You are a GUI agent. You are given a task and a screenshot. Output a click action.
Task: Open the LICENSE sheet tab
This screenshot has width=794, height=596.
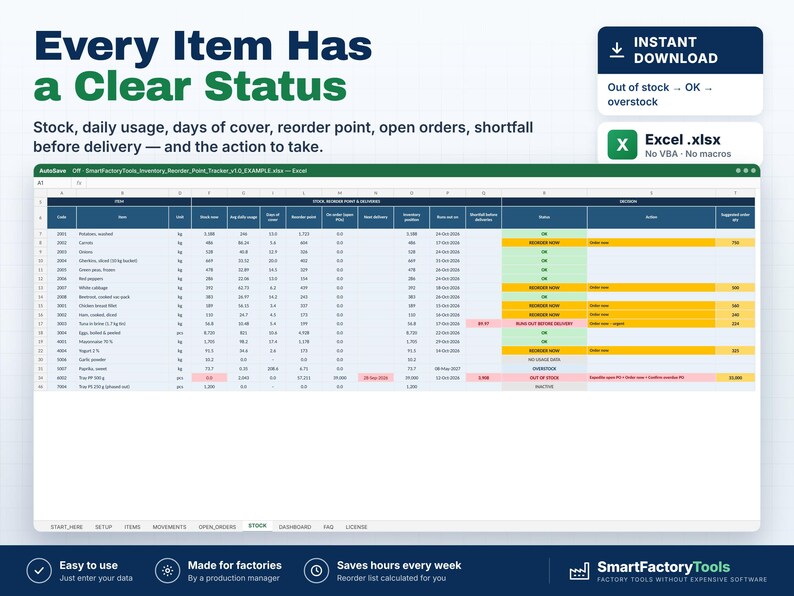pyautogui.click(x=356, y=527)
